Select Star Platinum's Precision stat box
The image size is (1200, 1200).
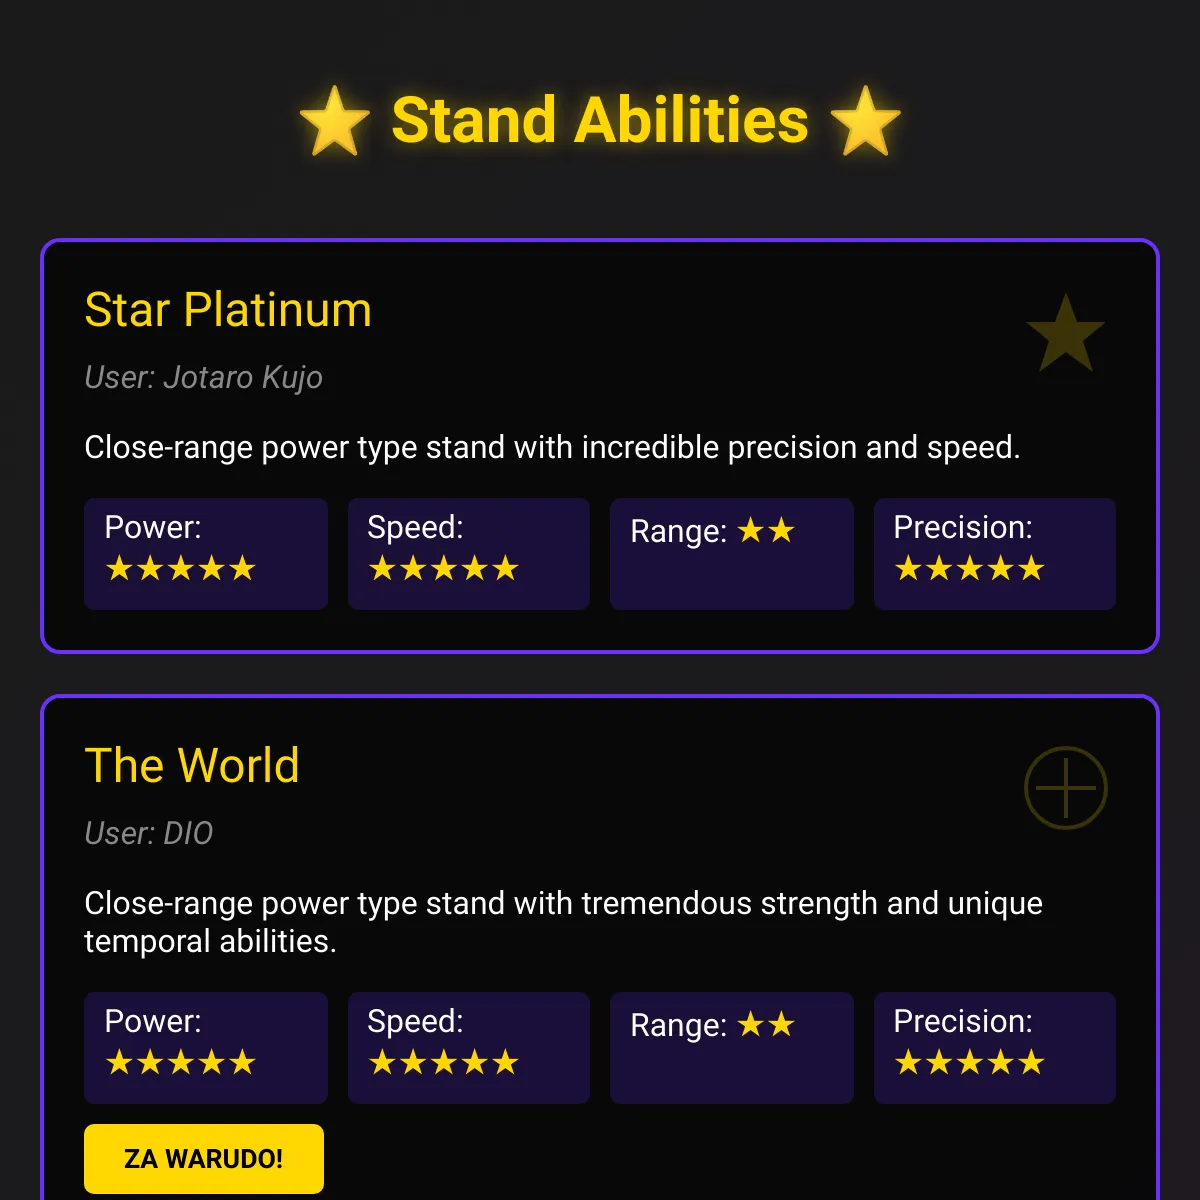click(x=995, y=554)
